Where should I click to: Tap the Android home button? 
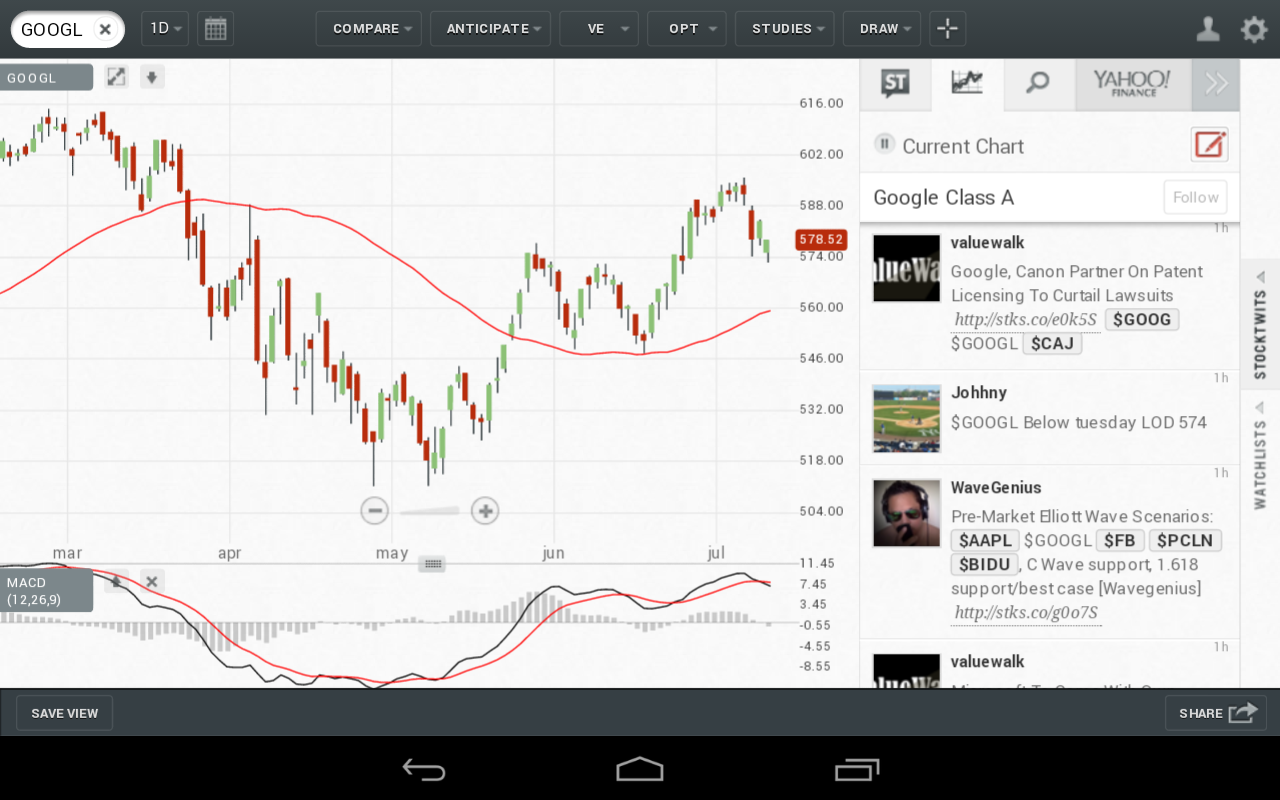click(x=640, y=769)
